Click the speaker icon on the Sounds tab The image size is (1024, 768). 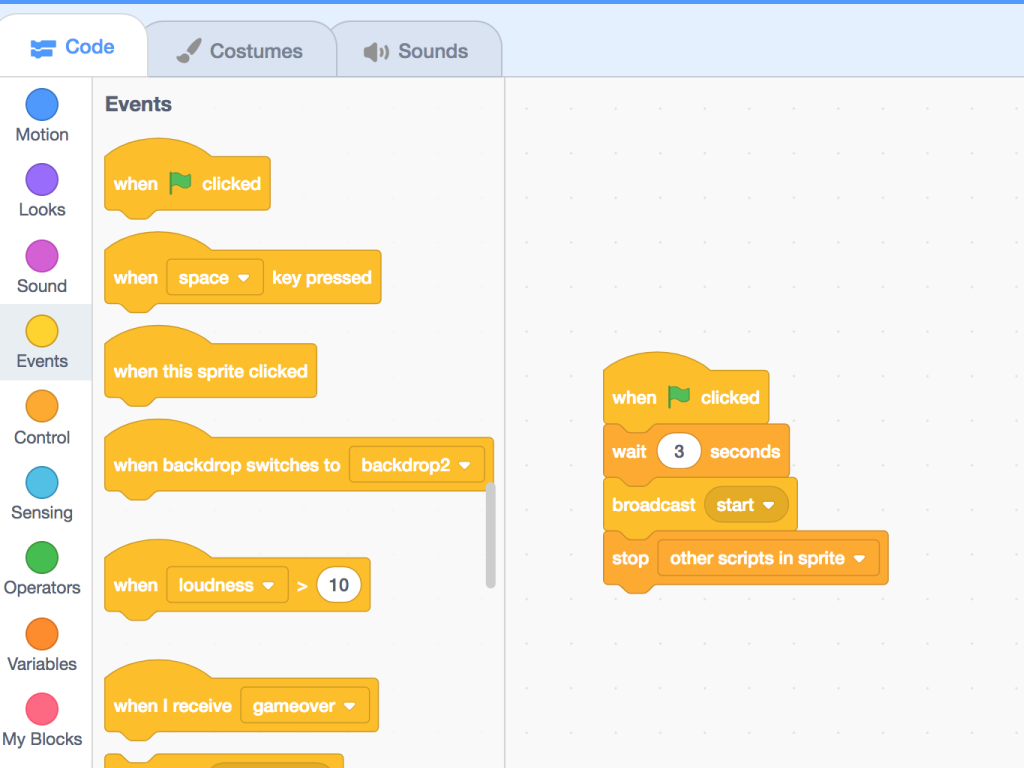click(x=376, y=52)
